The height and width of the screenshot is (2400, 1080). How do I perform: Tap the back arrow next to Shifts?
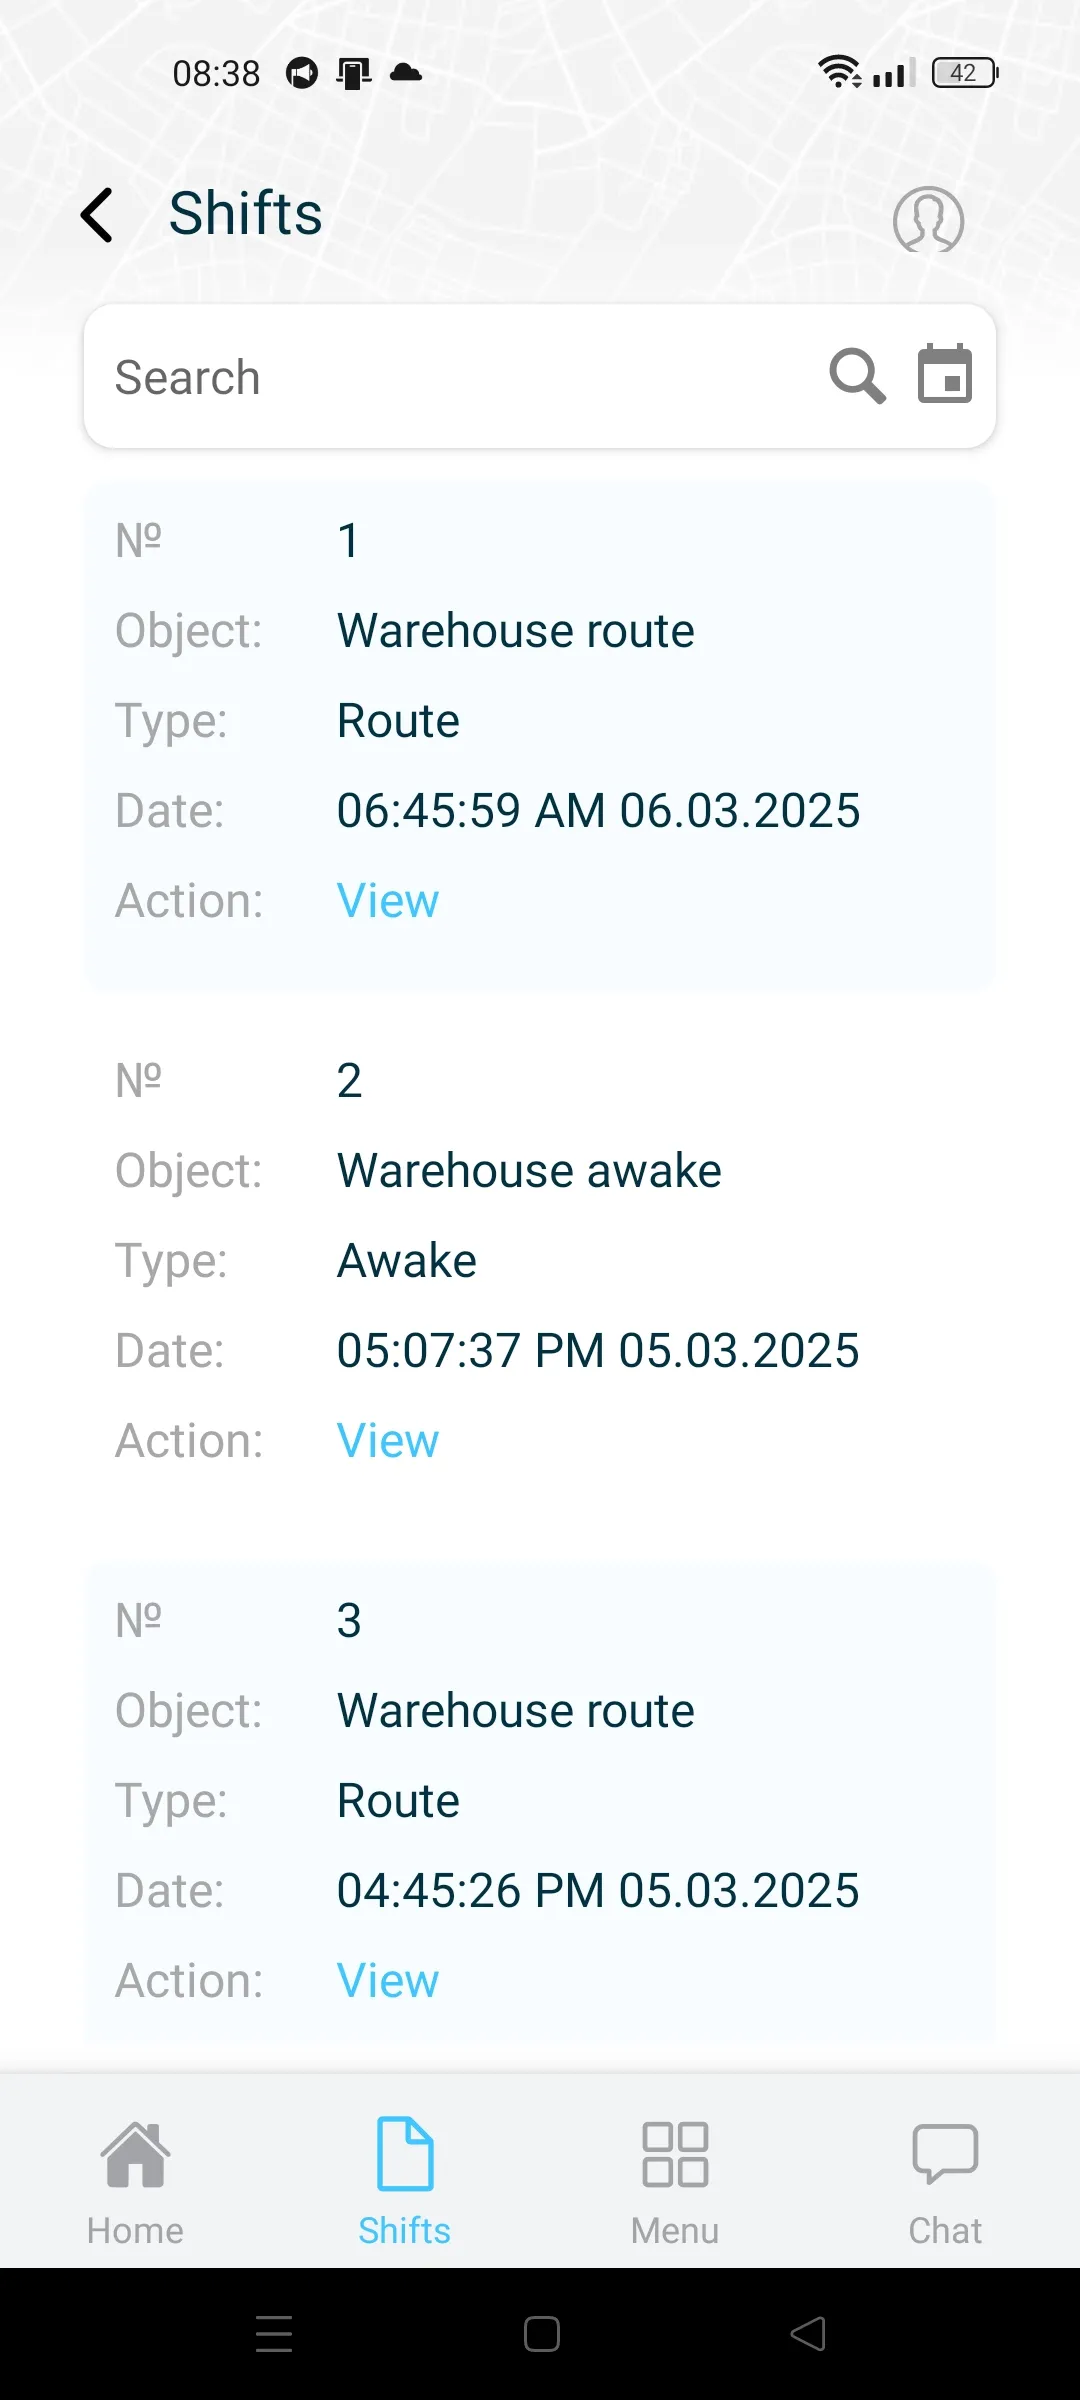point(97,215)
